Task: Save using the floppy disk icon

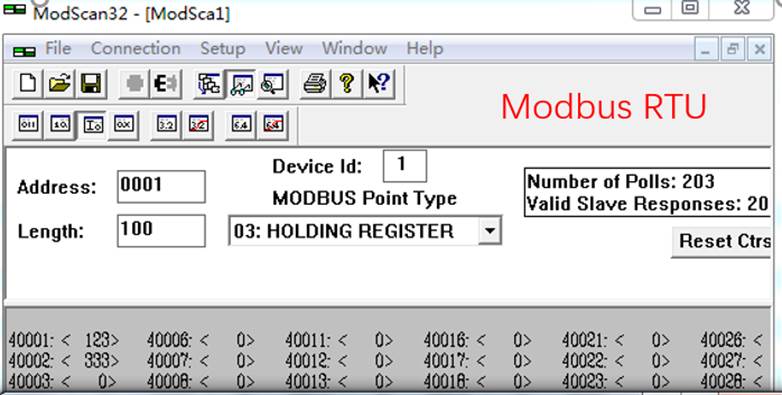Action: coord(91,83)
